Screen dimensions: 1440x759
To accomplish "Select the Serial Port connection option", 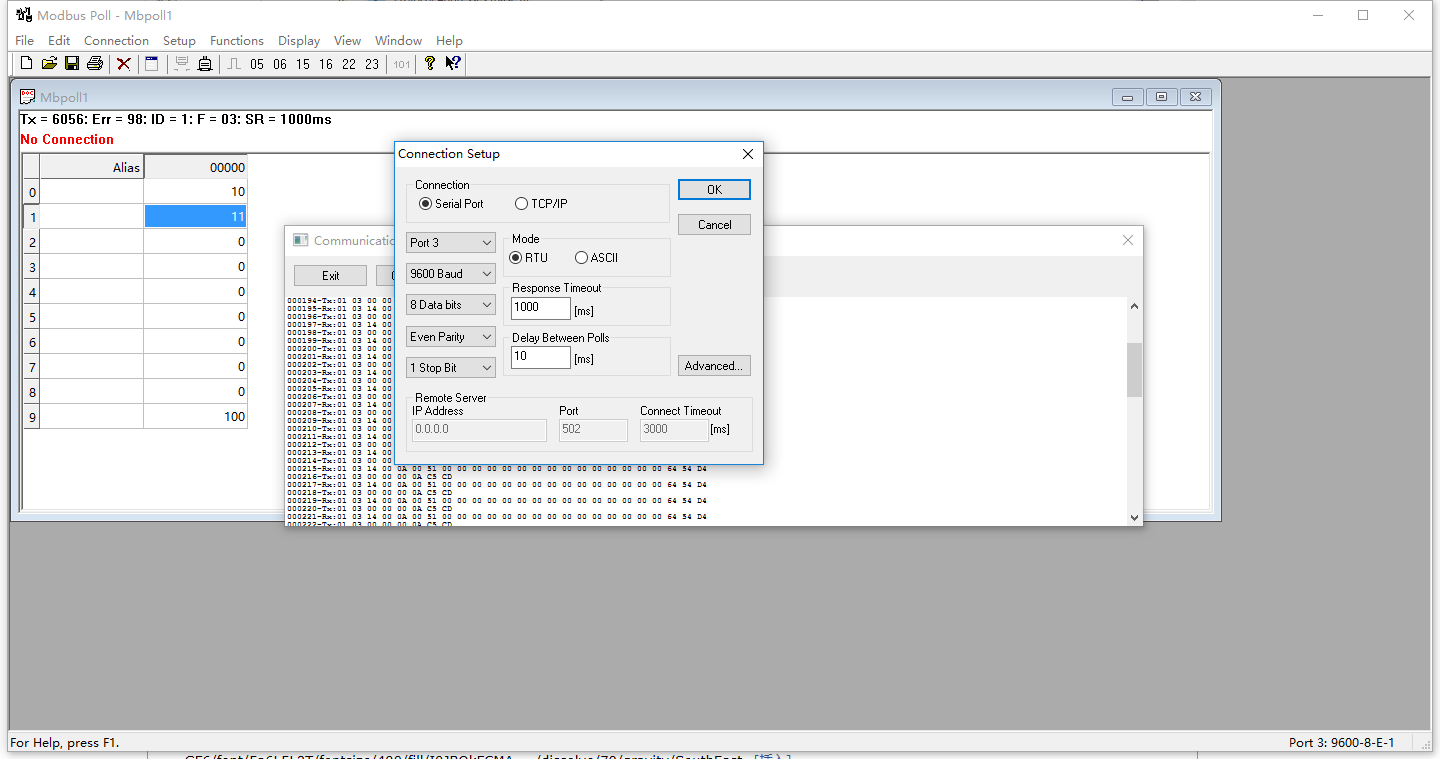I will tap(452, 204).
